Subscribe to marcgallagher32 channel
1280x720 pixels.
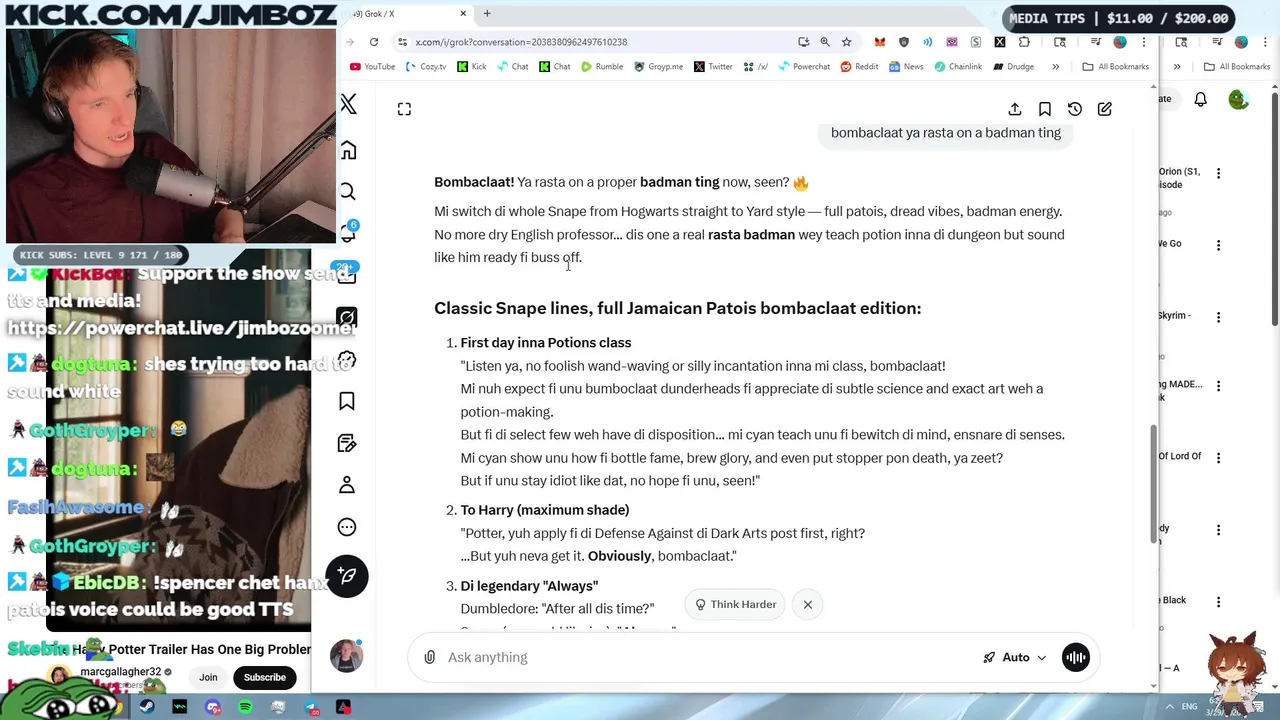[265, 677]
